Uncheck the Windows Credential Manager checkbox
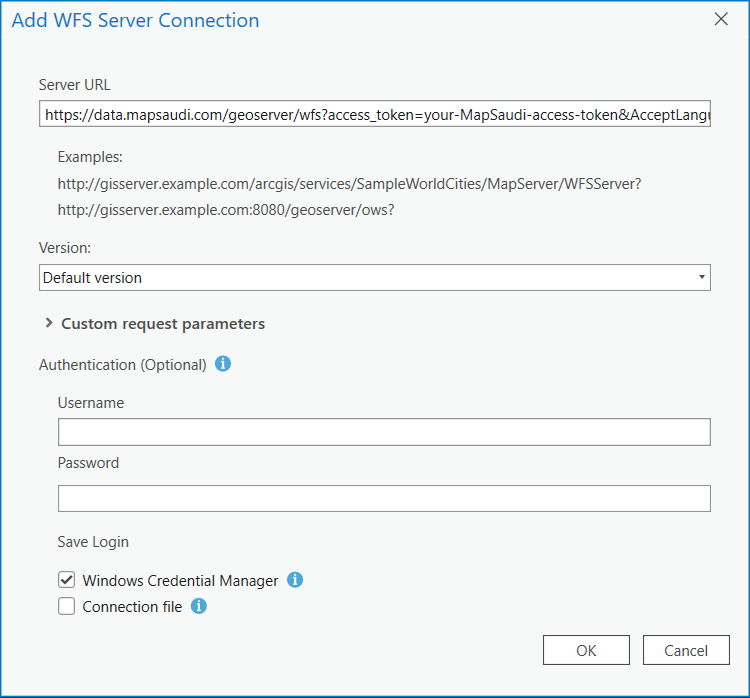Viewport: 750px width, 698px height. tap(67, 580)
